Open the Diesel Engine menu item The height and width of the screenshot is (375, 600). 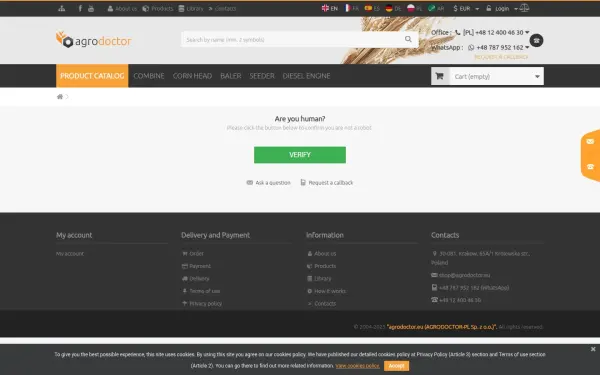point(307,76)
